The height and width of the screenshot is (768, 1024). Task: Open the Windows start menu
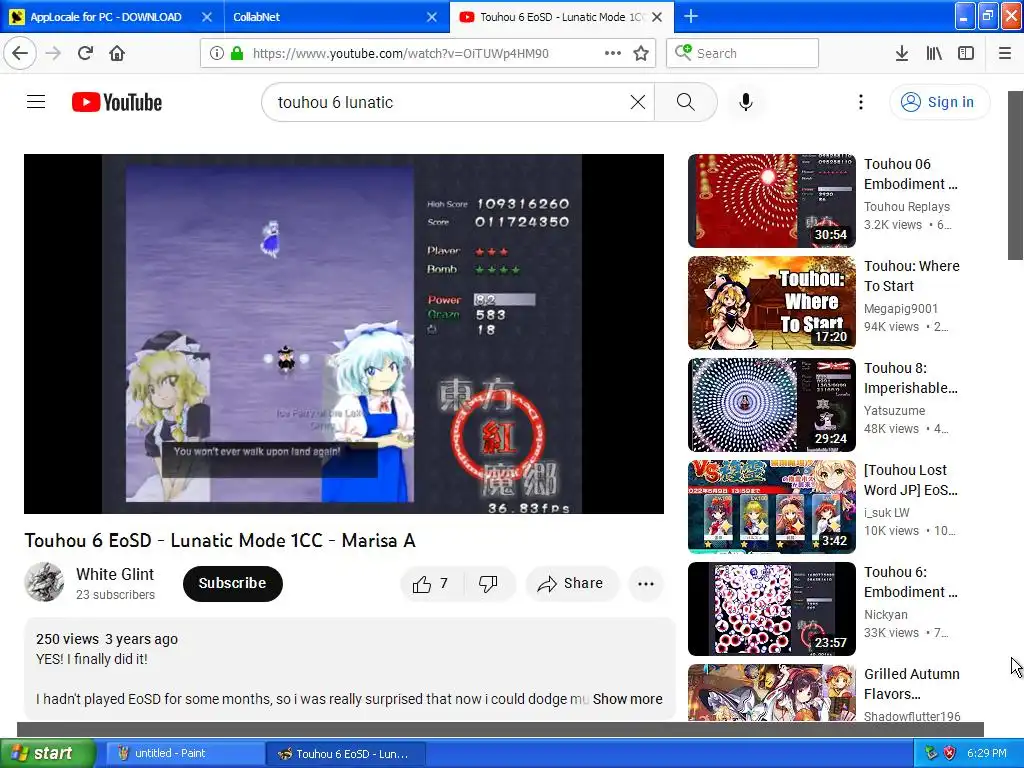[48, 754]
